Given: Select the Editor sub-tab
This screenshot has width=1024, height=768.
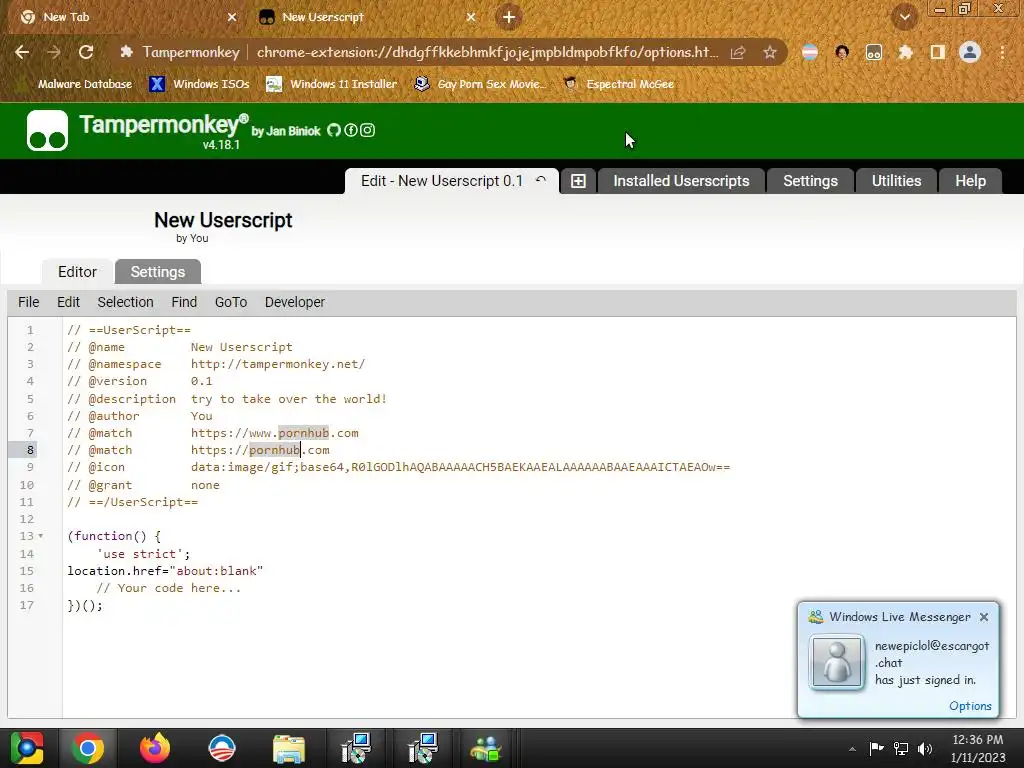Looking at the screenshot, I should click(77, 272).
